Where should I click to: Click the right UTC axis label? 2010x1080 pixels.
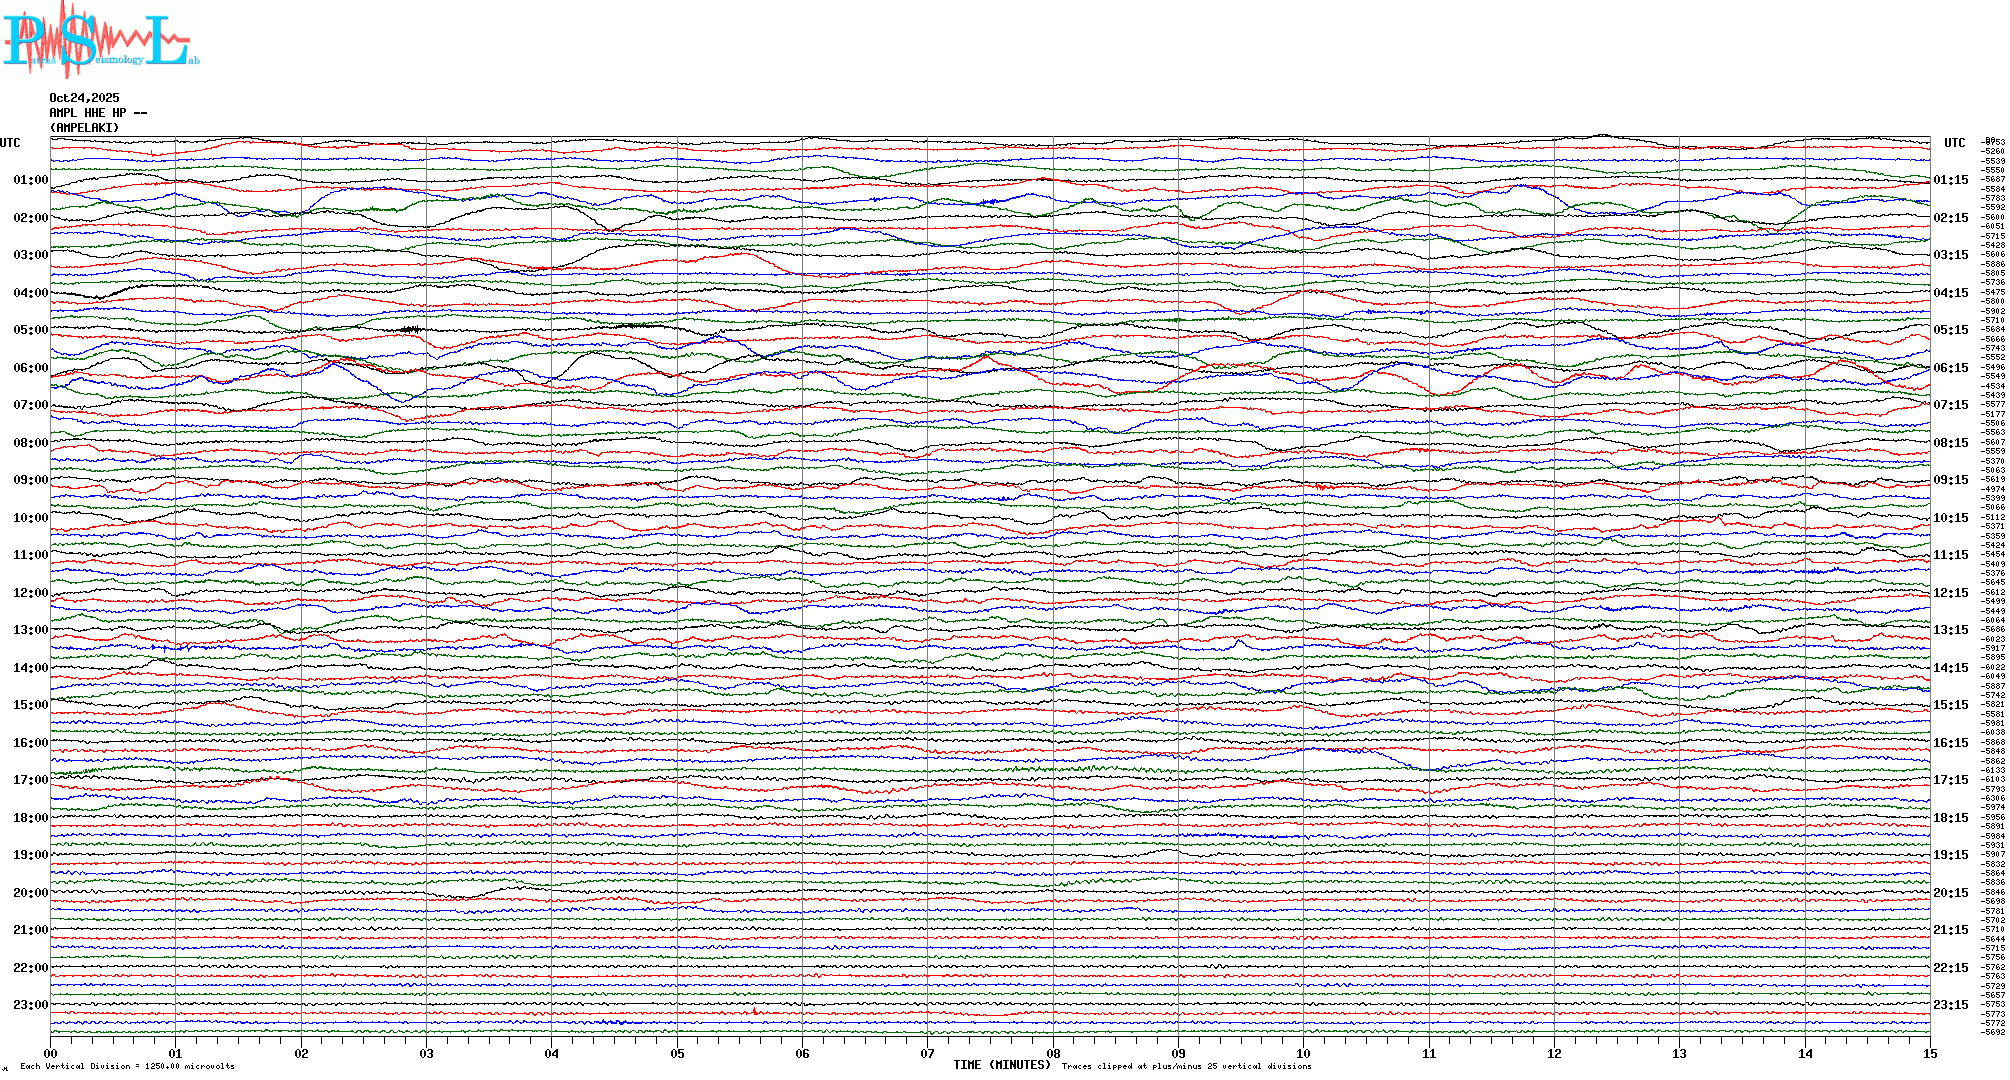coord(1954,143)
